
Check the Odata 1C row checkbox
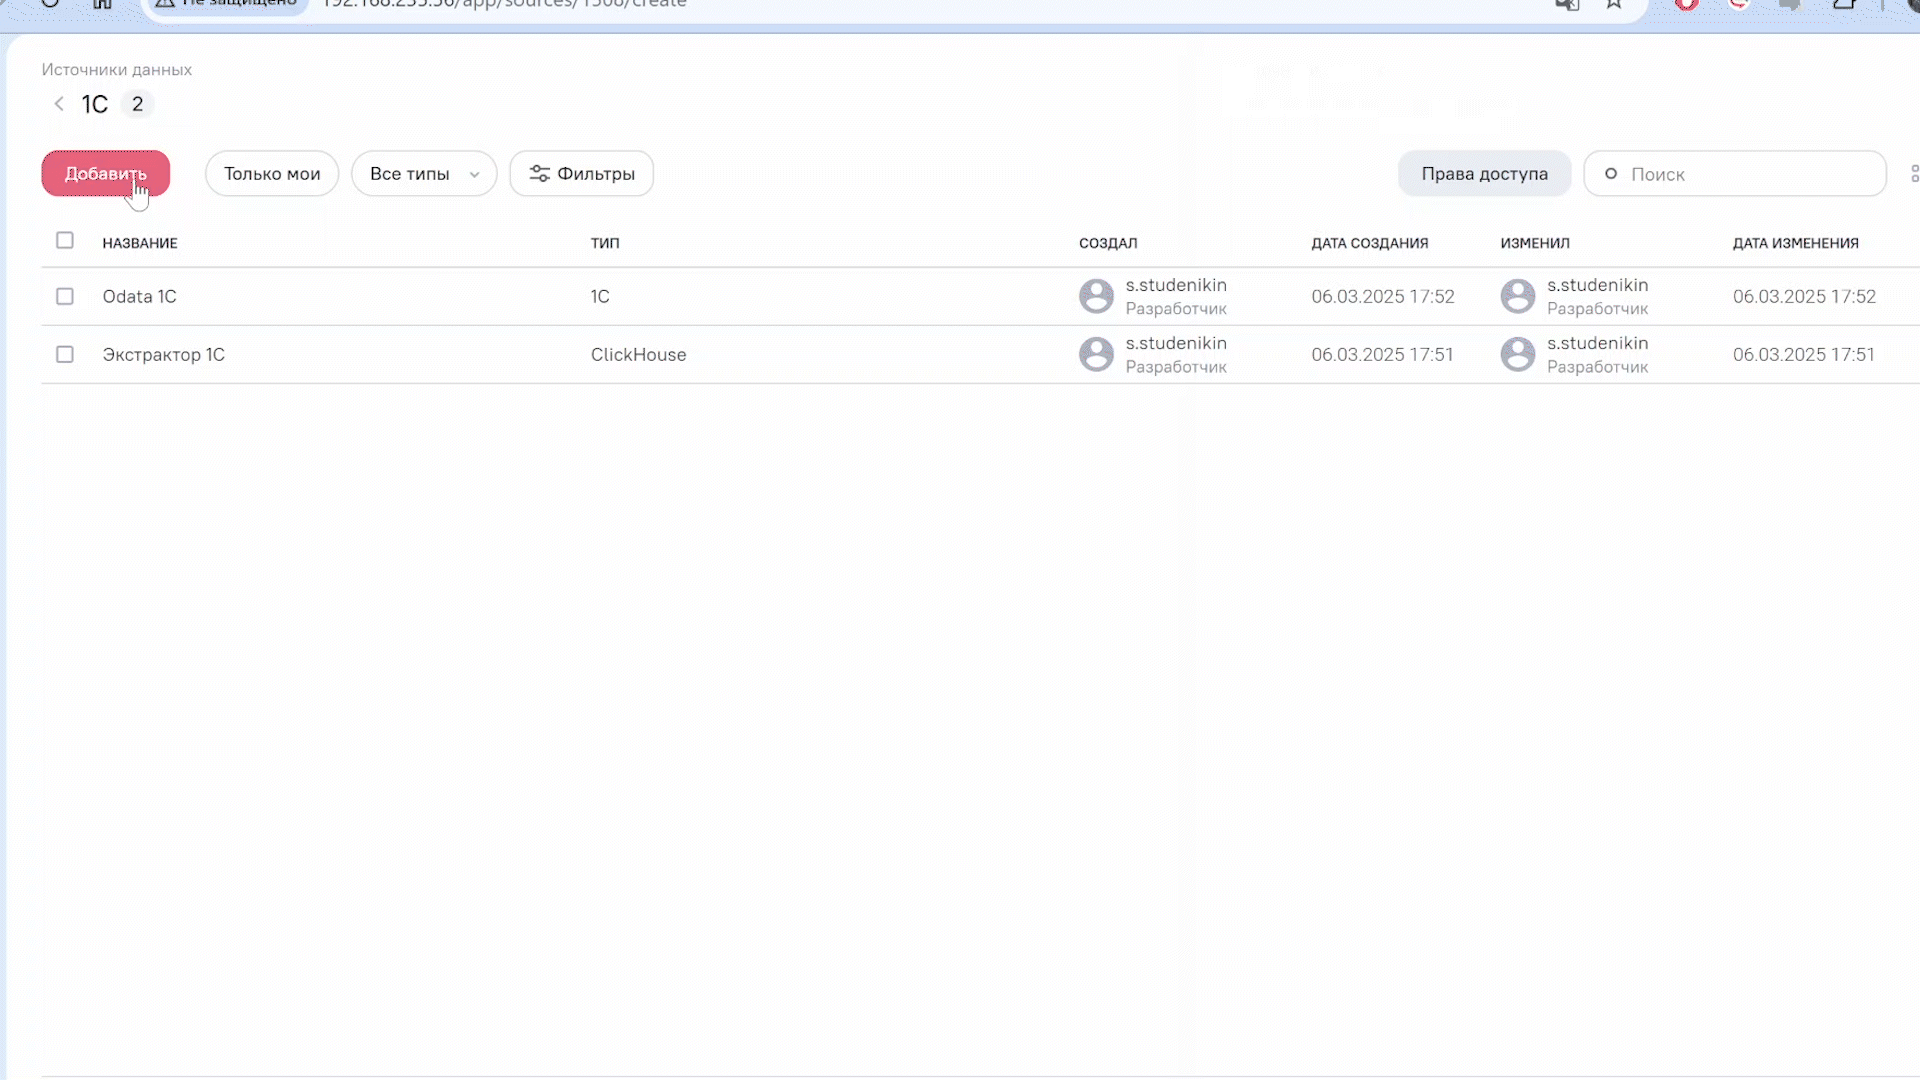point(65,297)
